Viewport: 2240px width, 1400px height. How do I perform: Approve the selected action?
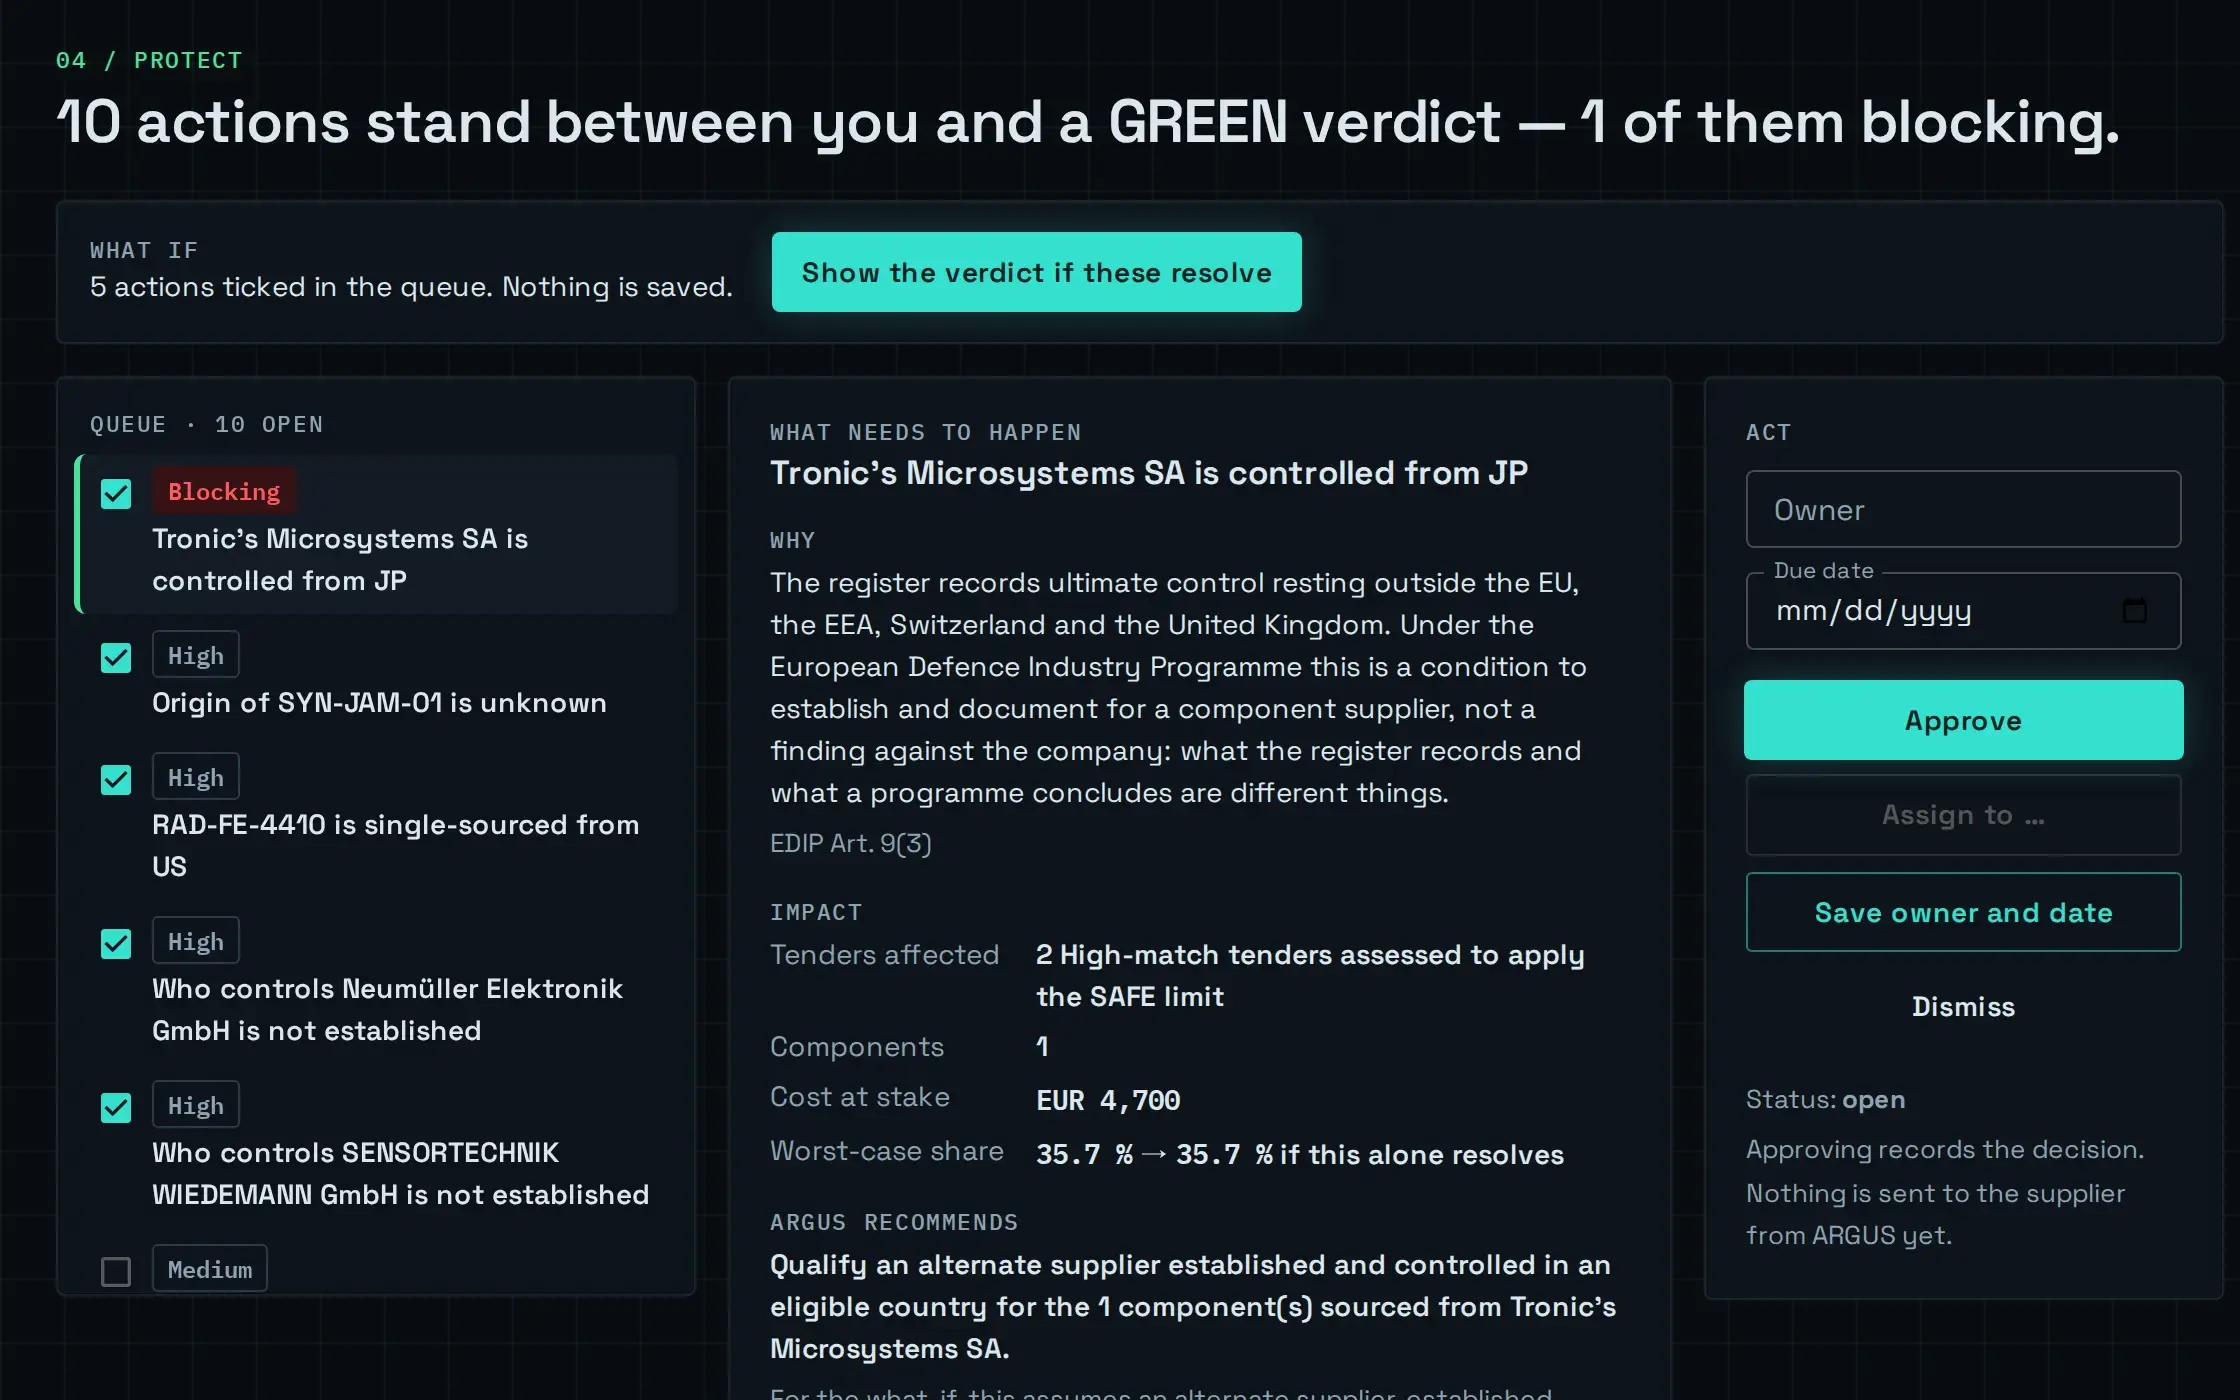click(x=1963, y=720)
